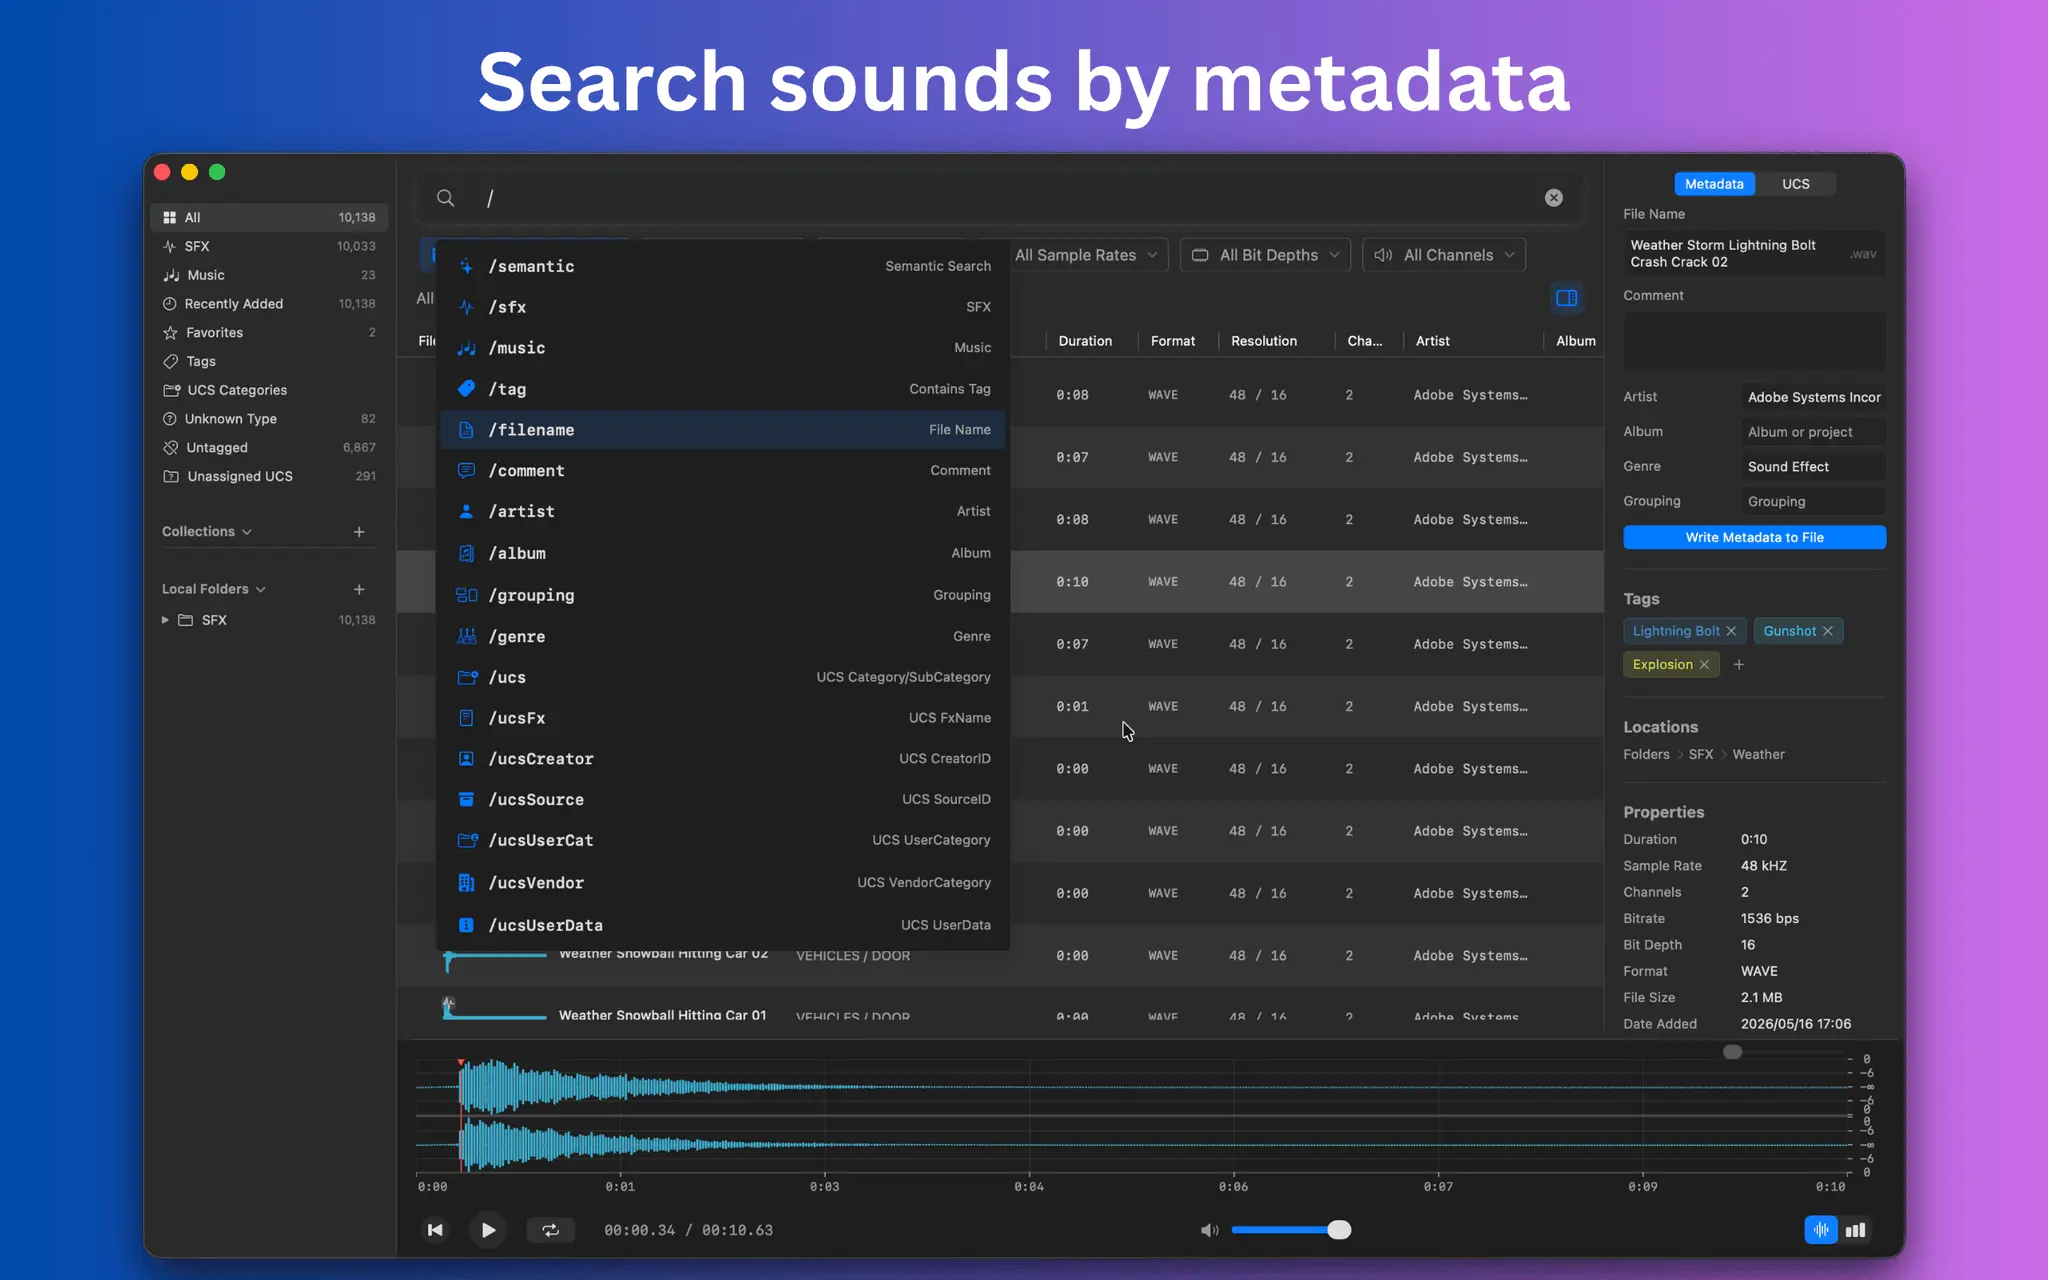Viewport: 2048px width, 1280px height.
Task: Open the All Bit Depths dropdown
Action: tap(1265, 255)
